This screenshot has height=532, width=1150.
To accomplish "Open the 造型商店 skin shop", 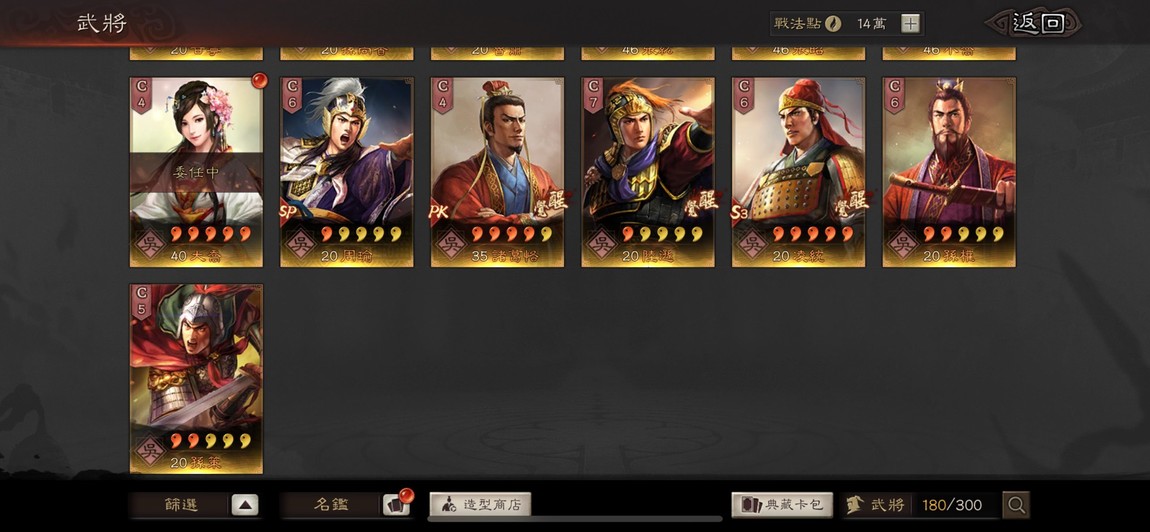I will pyautogui.click(x=480, y=505).
